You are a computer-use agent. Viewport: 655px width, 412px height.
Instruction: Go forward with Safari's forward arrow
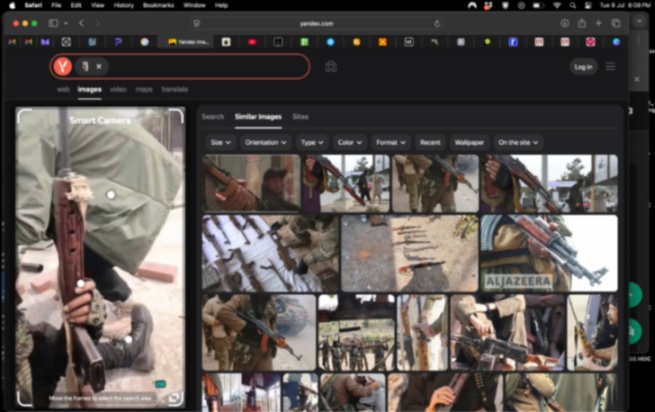pos(97,23)
